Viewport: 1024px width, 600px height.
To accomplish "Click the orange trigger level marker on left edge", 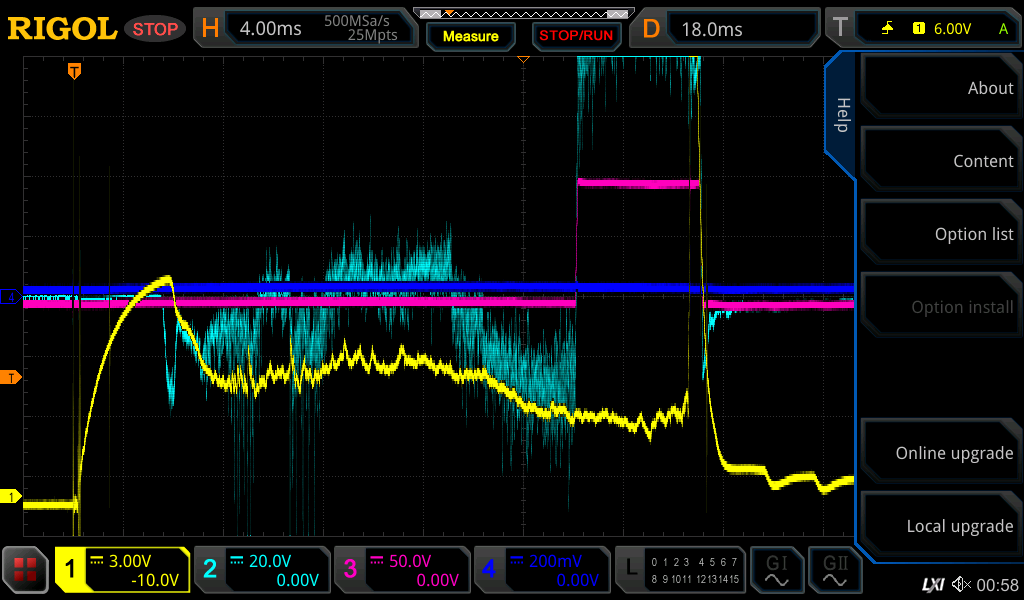I will (12, 377).
